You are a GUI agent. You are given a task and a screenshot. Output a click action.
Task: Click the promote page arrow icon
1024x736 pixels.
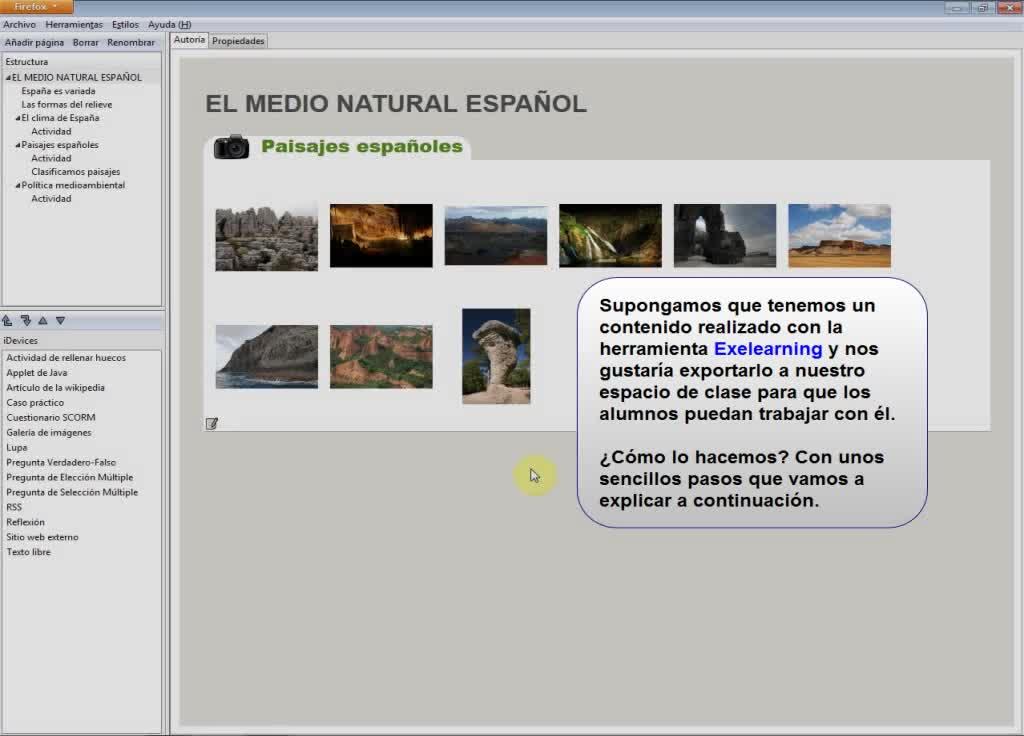tap(7, 321)
